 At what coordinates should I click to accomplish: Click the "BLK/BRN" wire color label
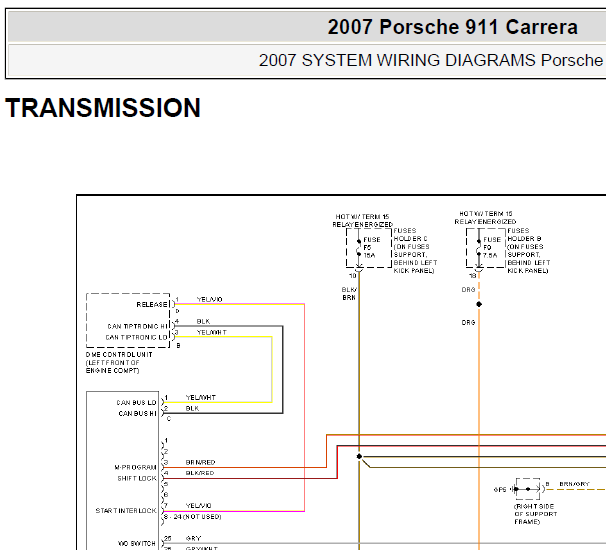(349, 293)
